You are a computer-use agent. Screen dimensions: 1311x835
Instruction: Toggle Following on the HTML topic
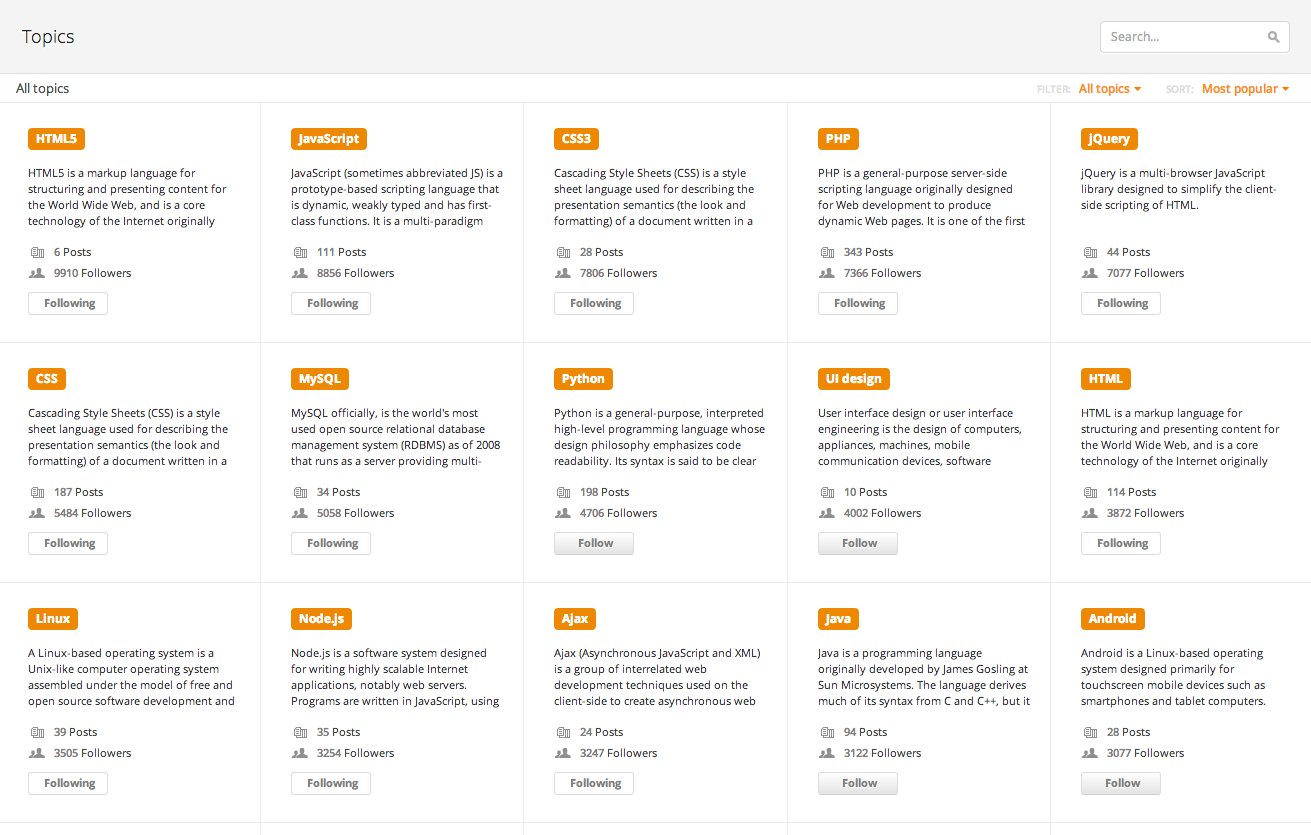point(1121,543)
